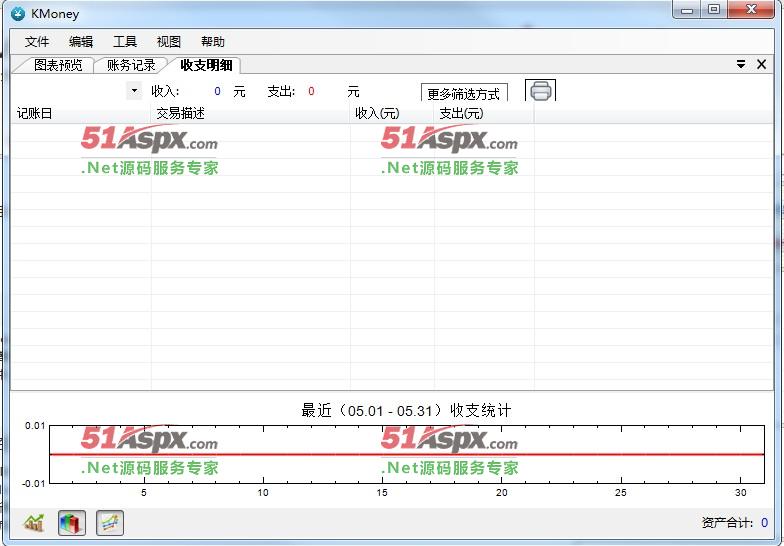This screenshot has height=546, width=784.
Task: Open the 文件 menu
Action: (37, 42)
